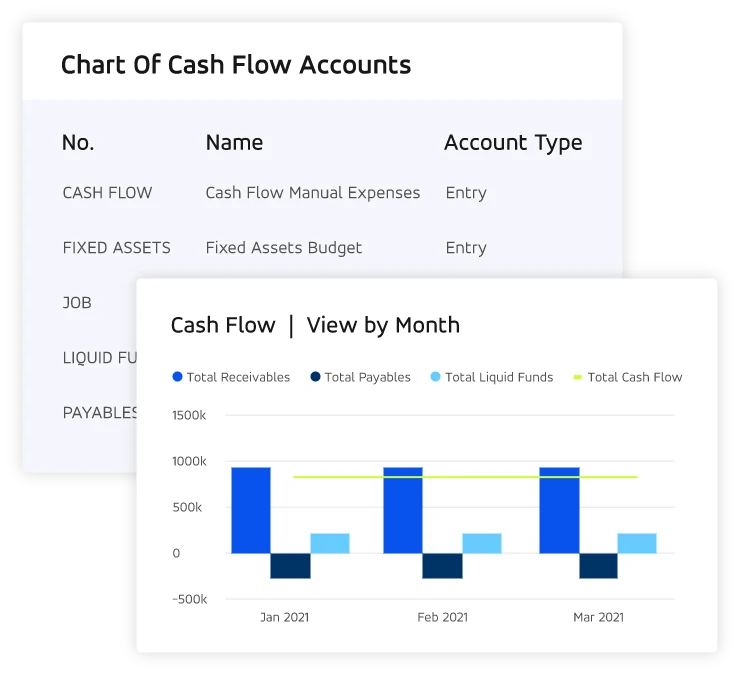
Task: Select Fixed Assets Budget name
Action: coord(284,248)
